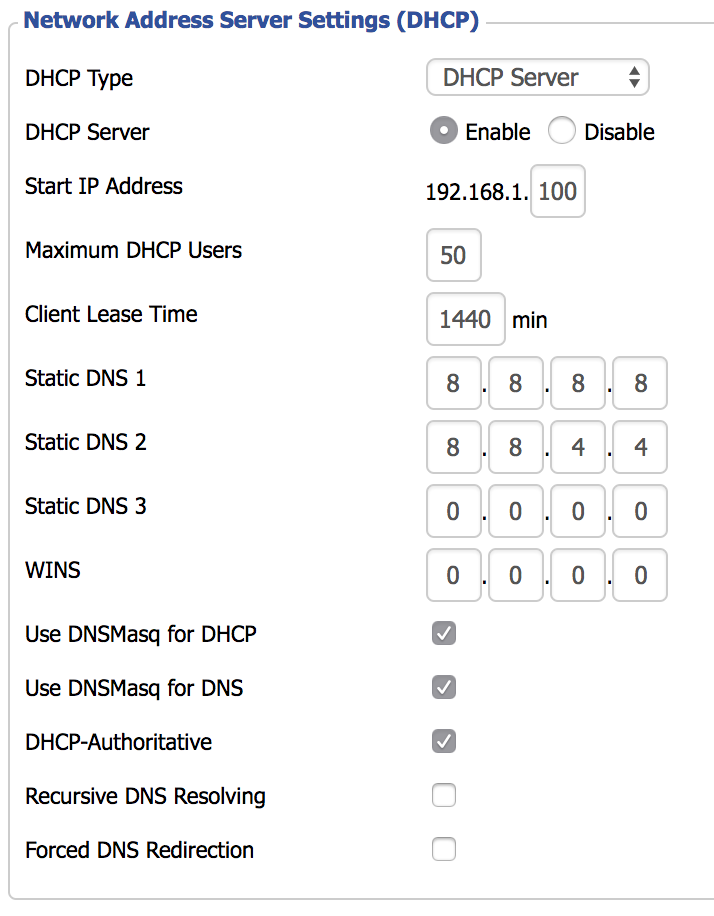Viewport: 714px width, 916px height.
Task: Enable Forced DNS Redirection
Action: pyautogui.click(x=444, y=849)
